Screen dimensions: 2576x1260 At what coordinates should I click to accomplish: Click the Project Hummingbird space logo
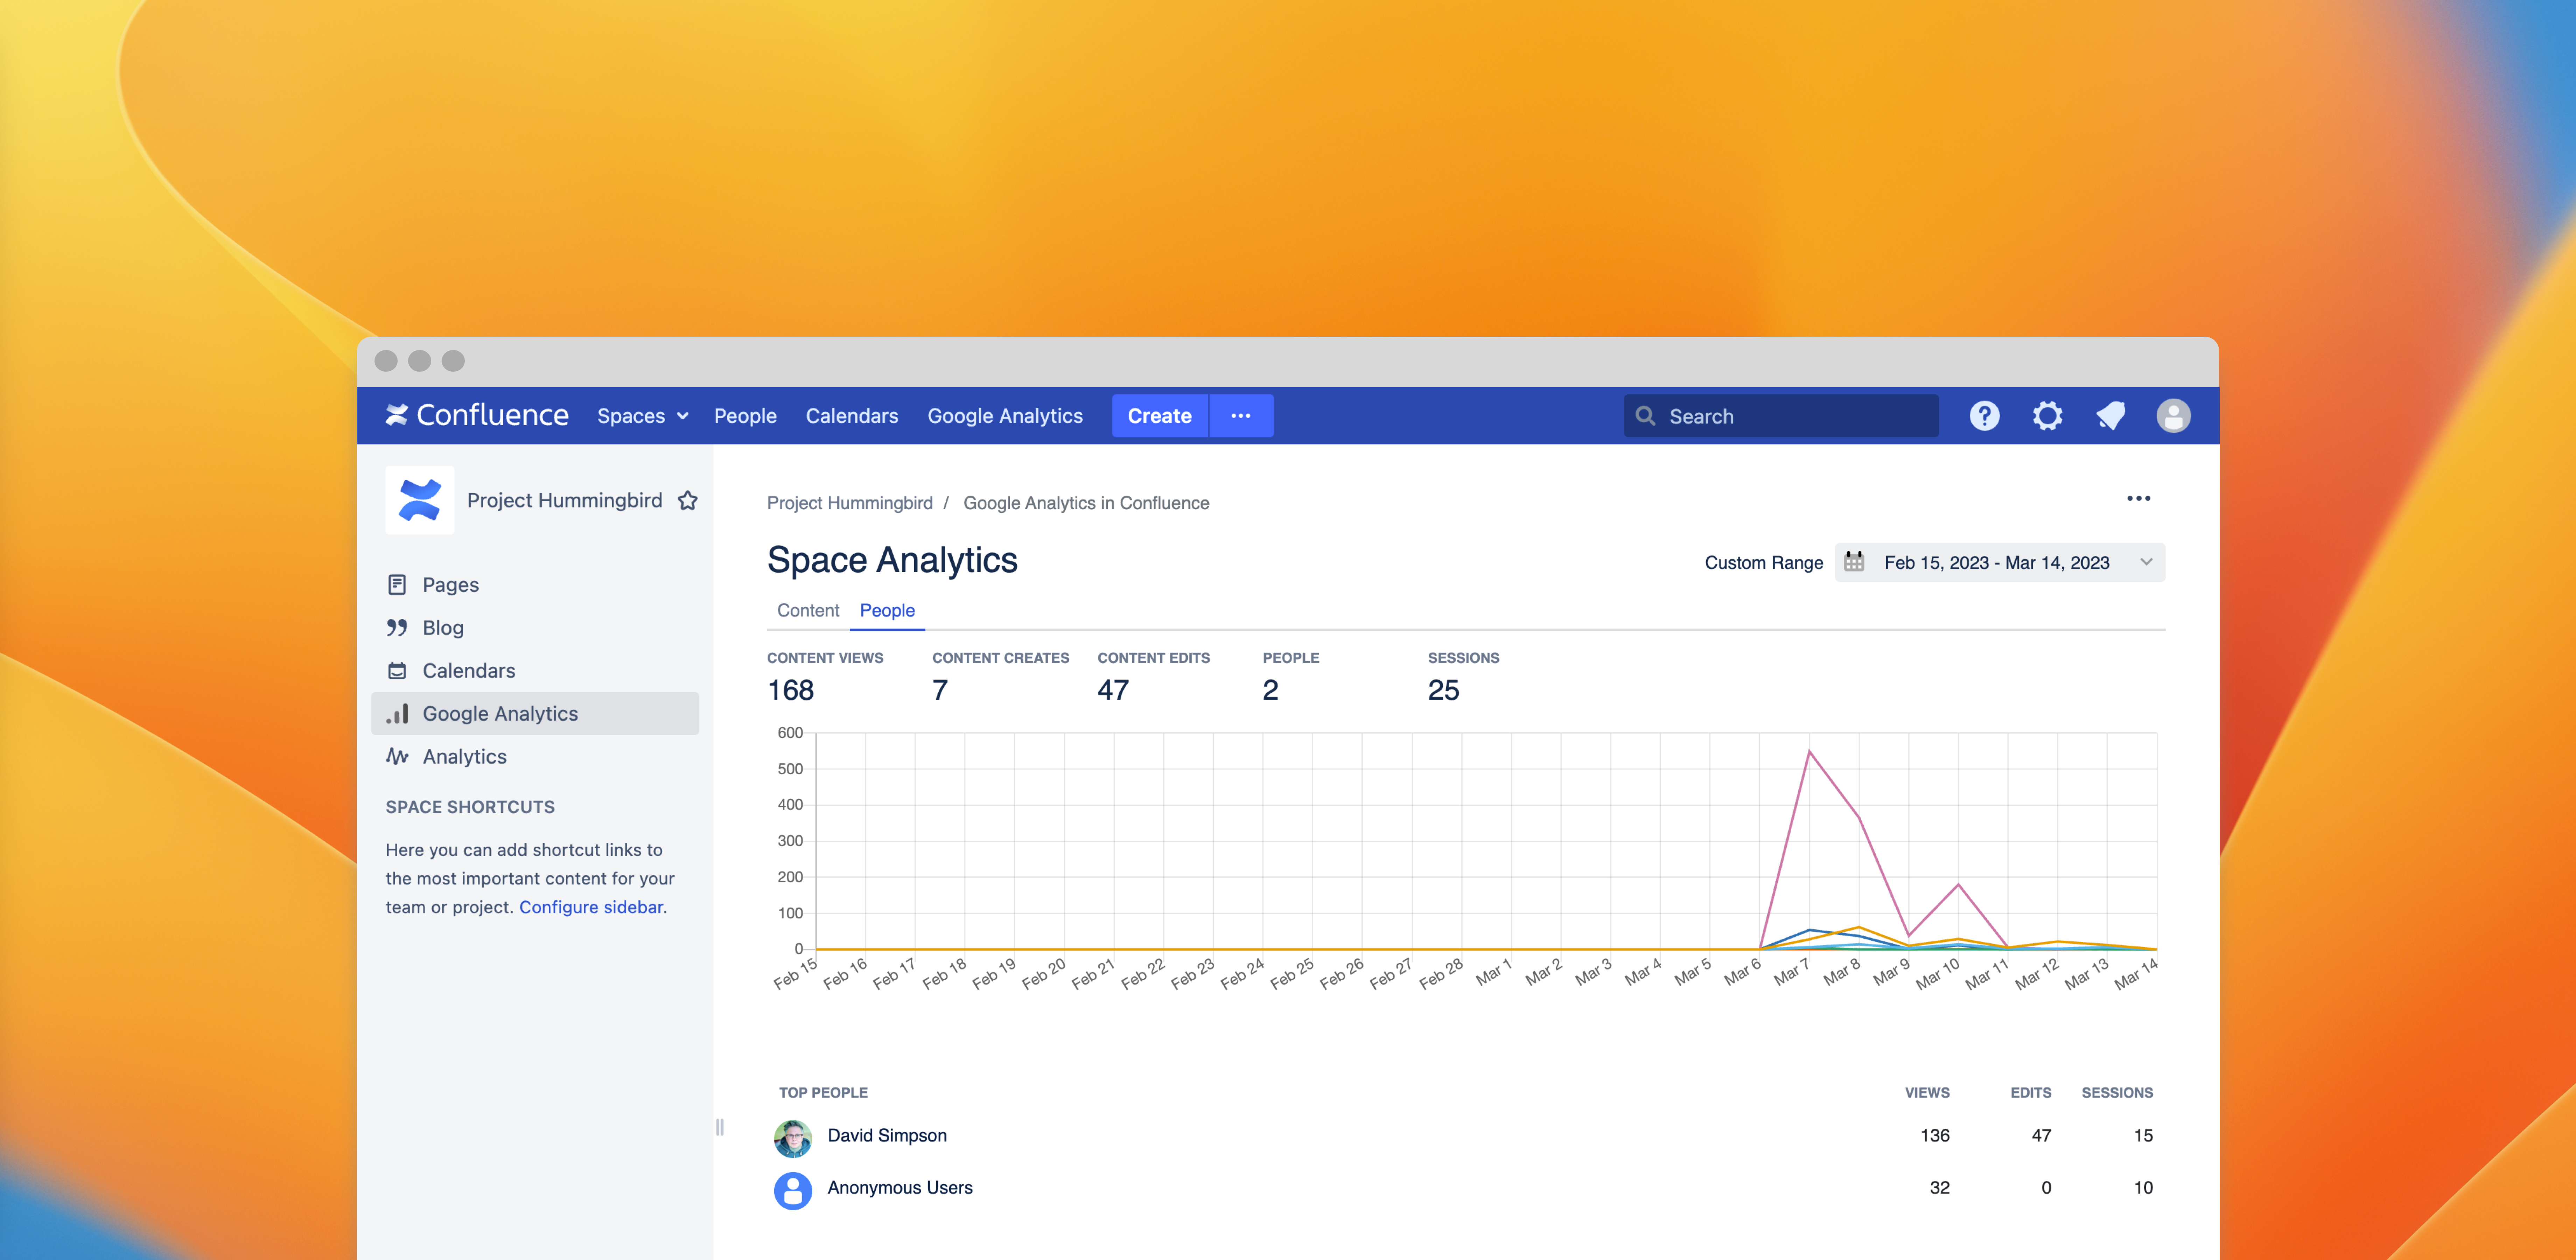click(420, 500)
